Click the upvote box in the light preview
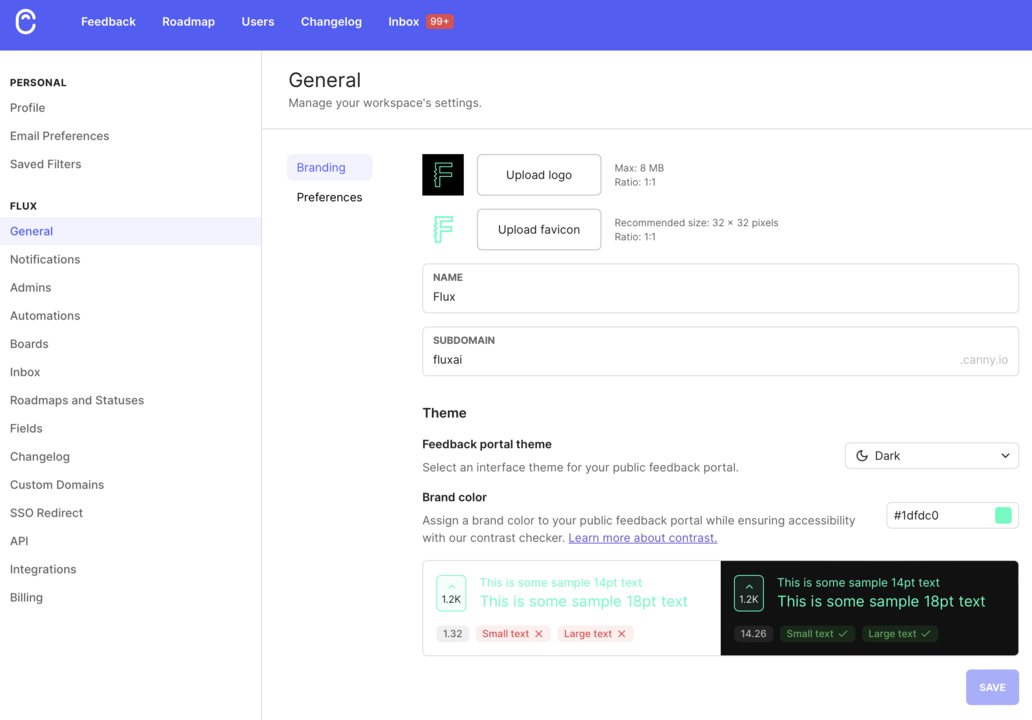The height and width of the screenshot is (720, 1032). (452, 593)
